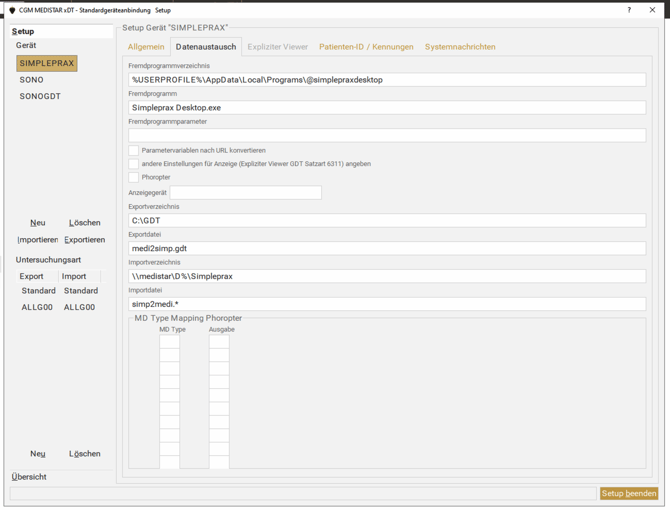Select Standard in Export column

coord(38,291)
